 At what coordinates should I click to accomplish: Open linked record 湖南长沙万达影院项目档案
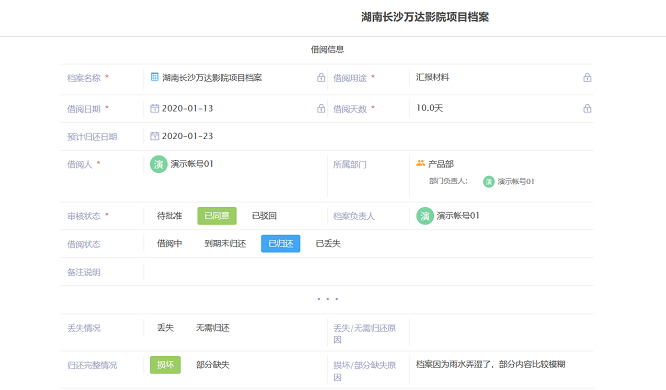(x=212, y=77)
